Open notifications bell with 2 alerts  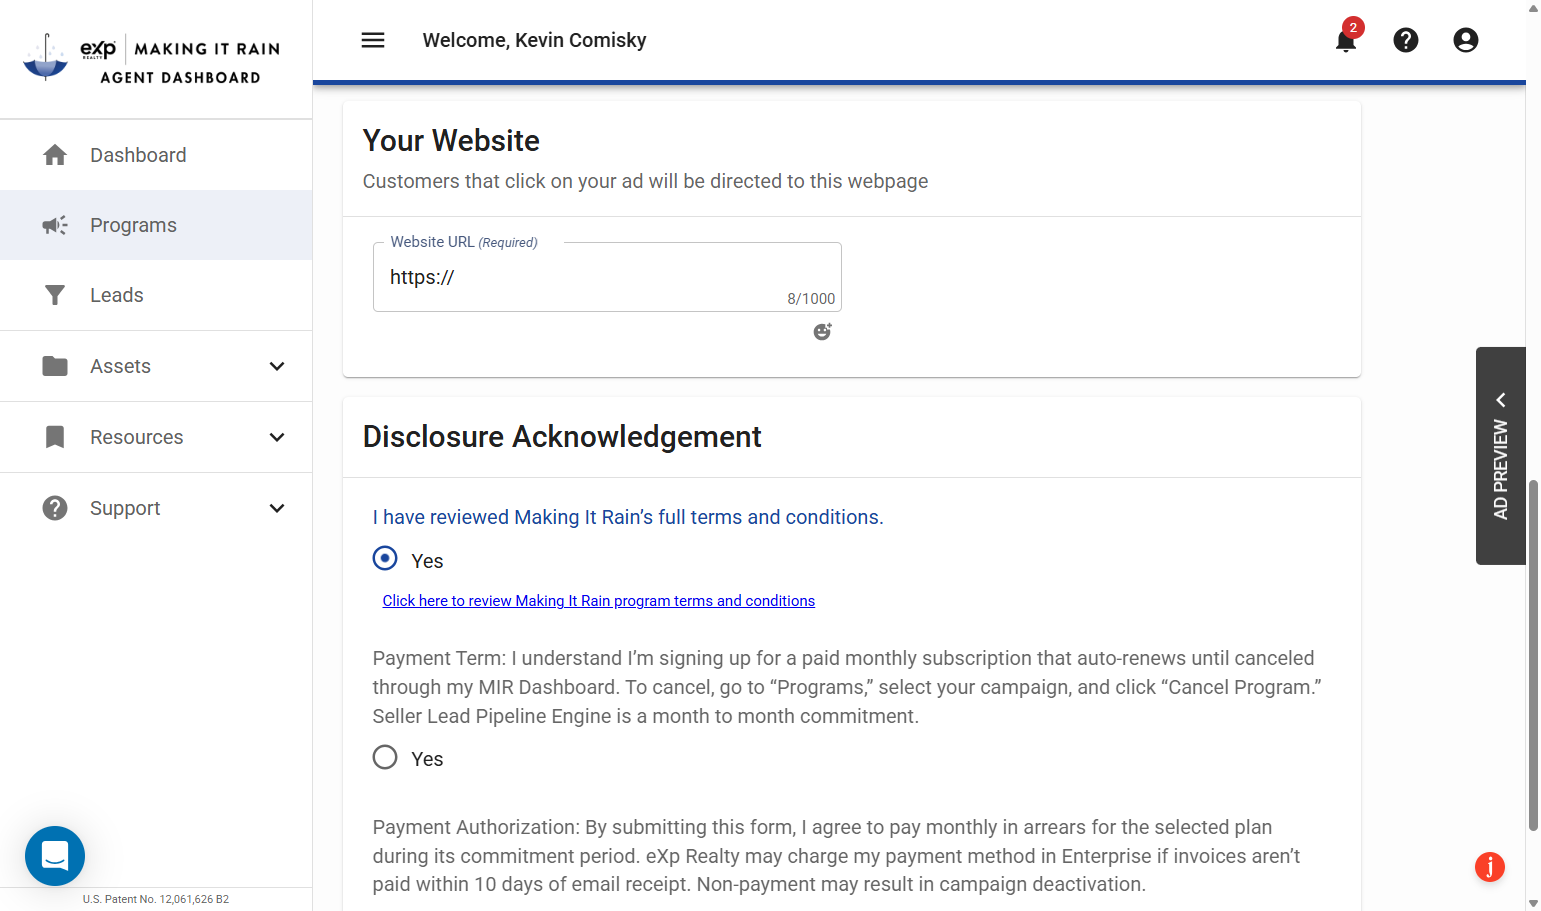[x=1346, y=40]
